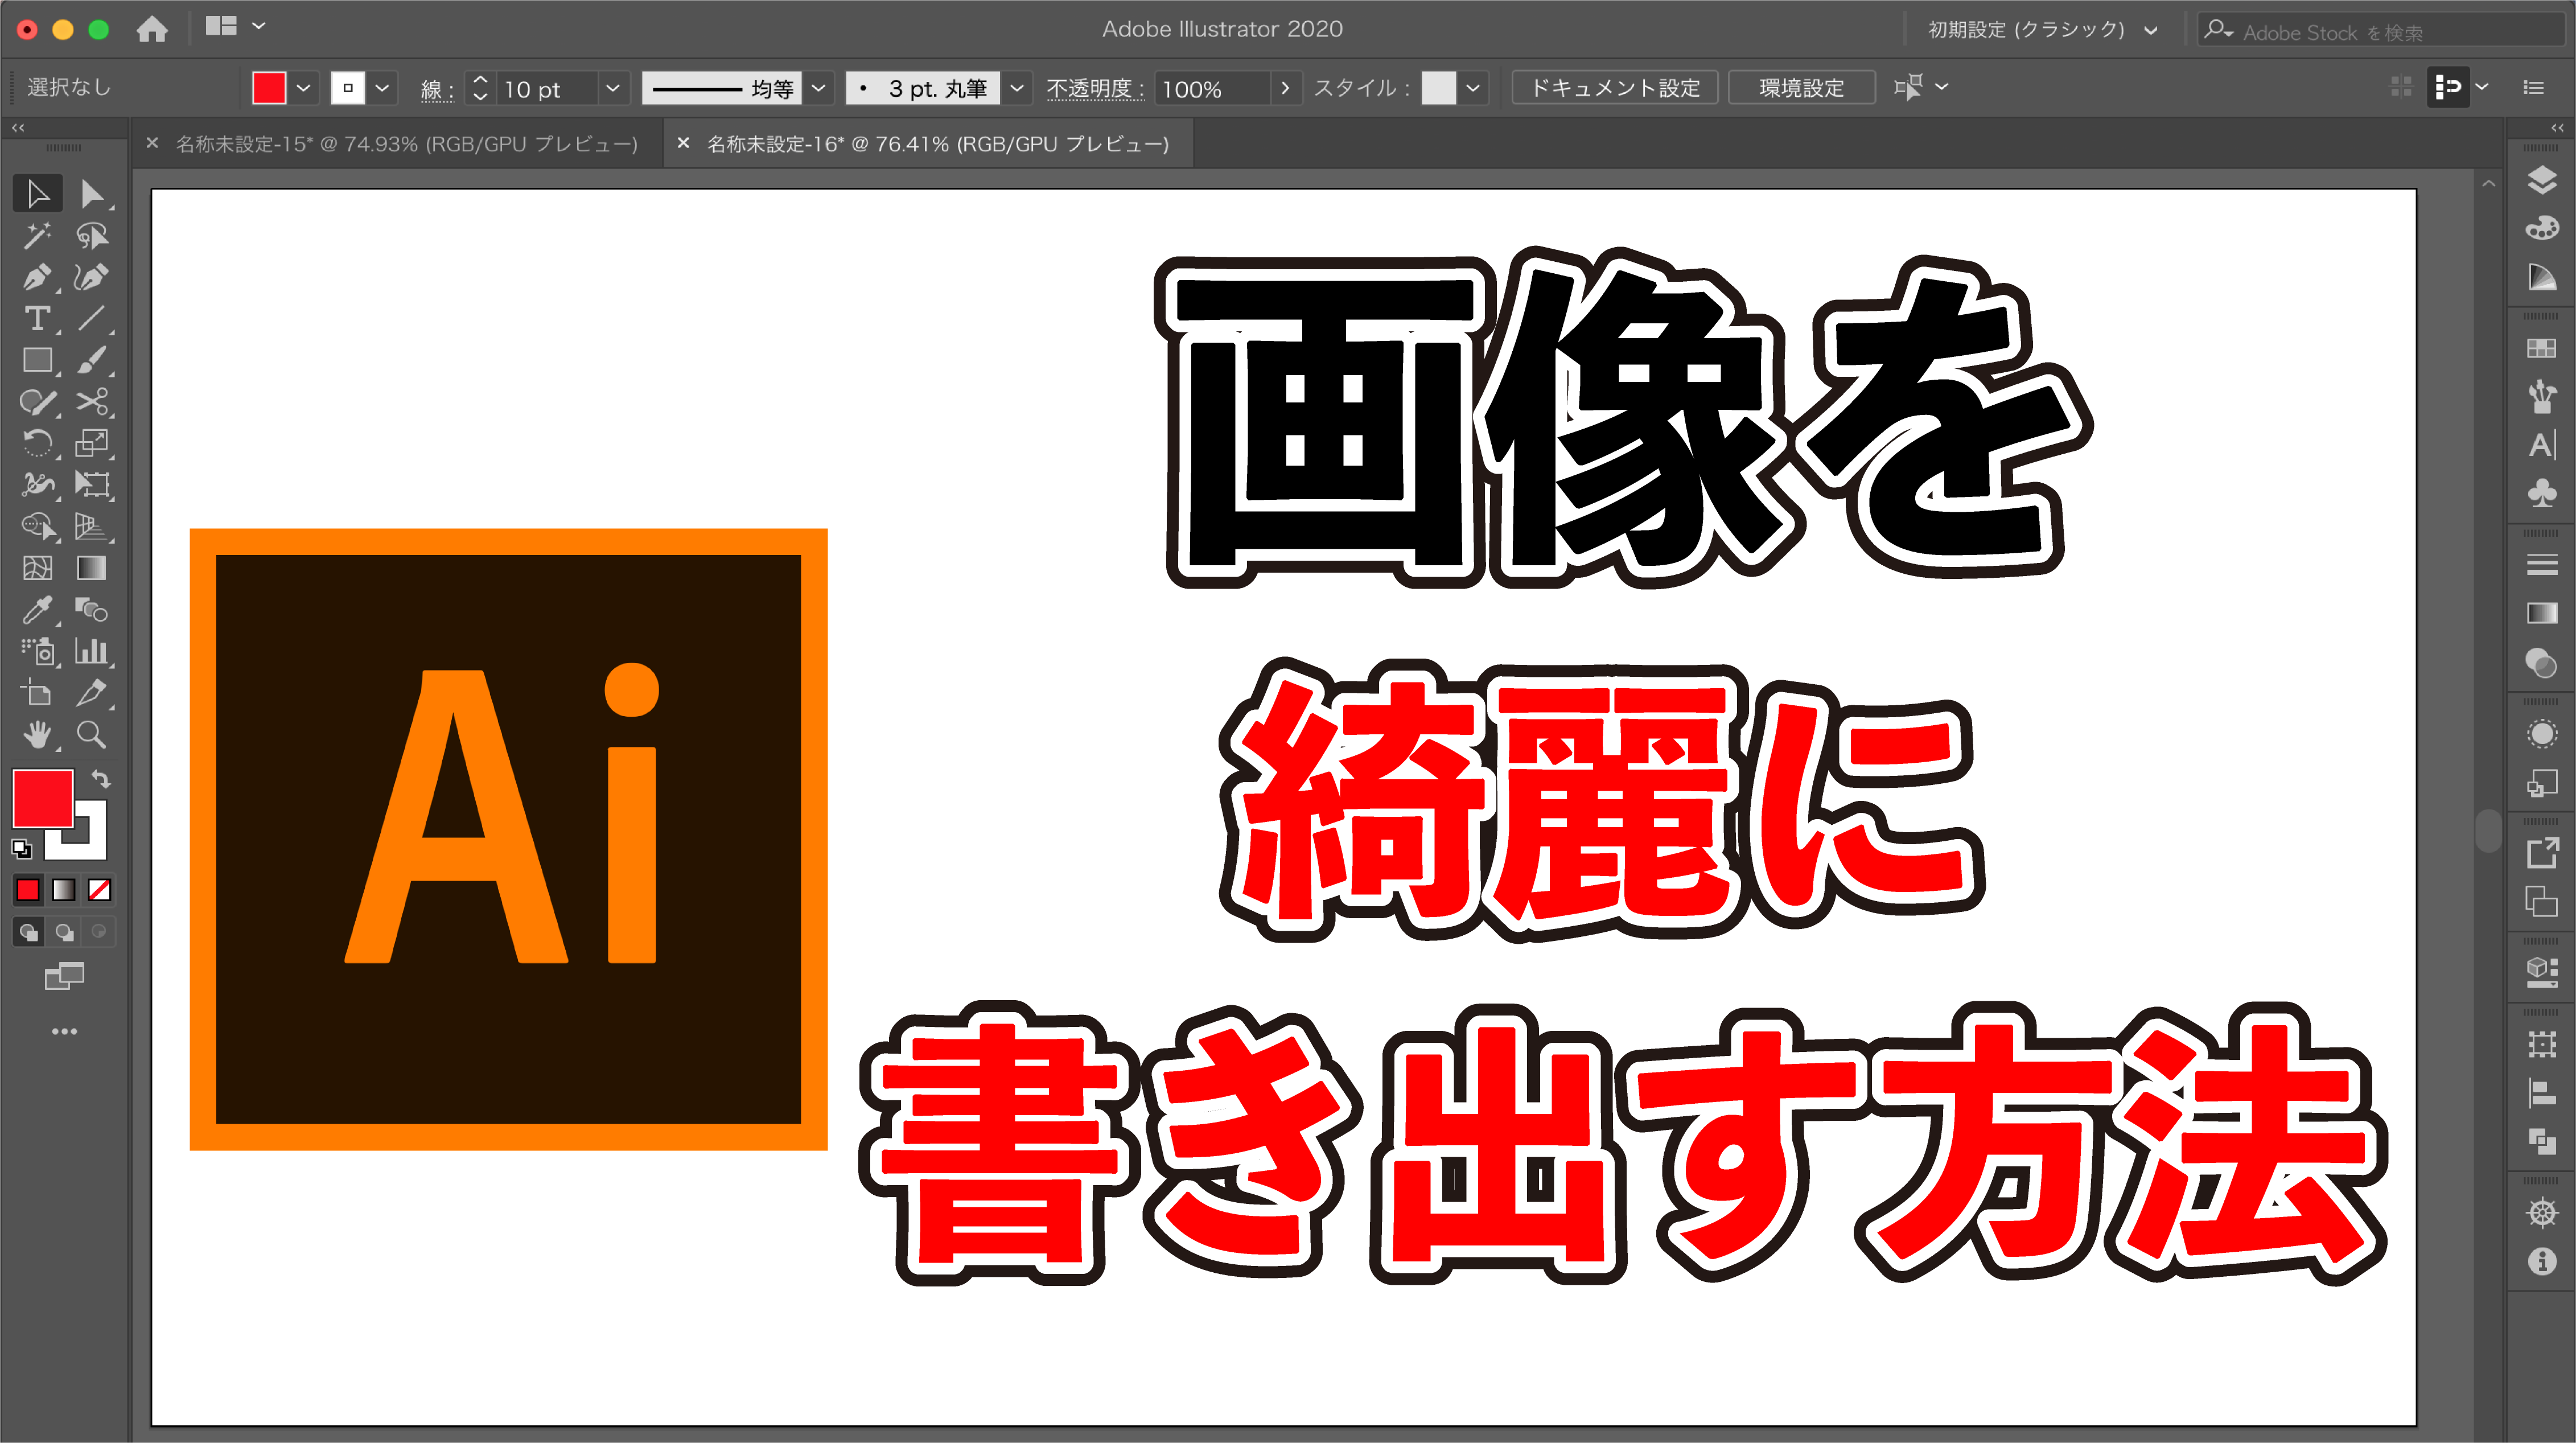Open the 3 pt. 丸筆 brush dropdown
2576x1443 pixels.
click(x=1017, y=88)
